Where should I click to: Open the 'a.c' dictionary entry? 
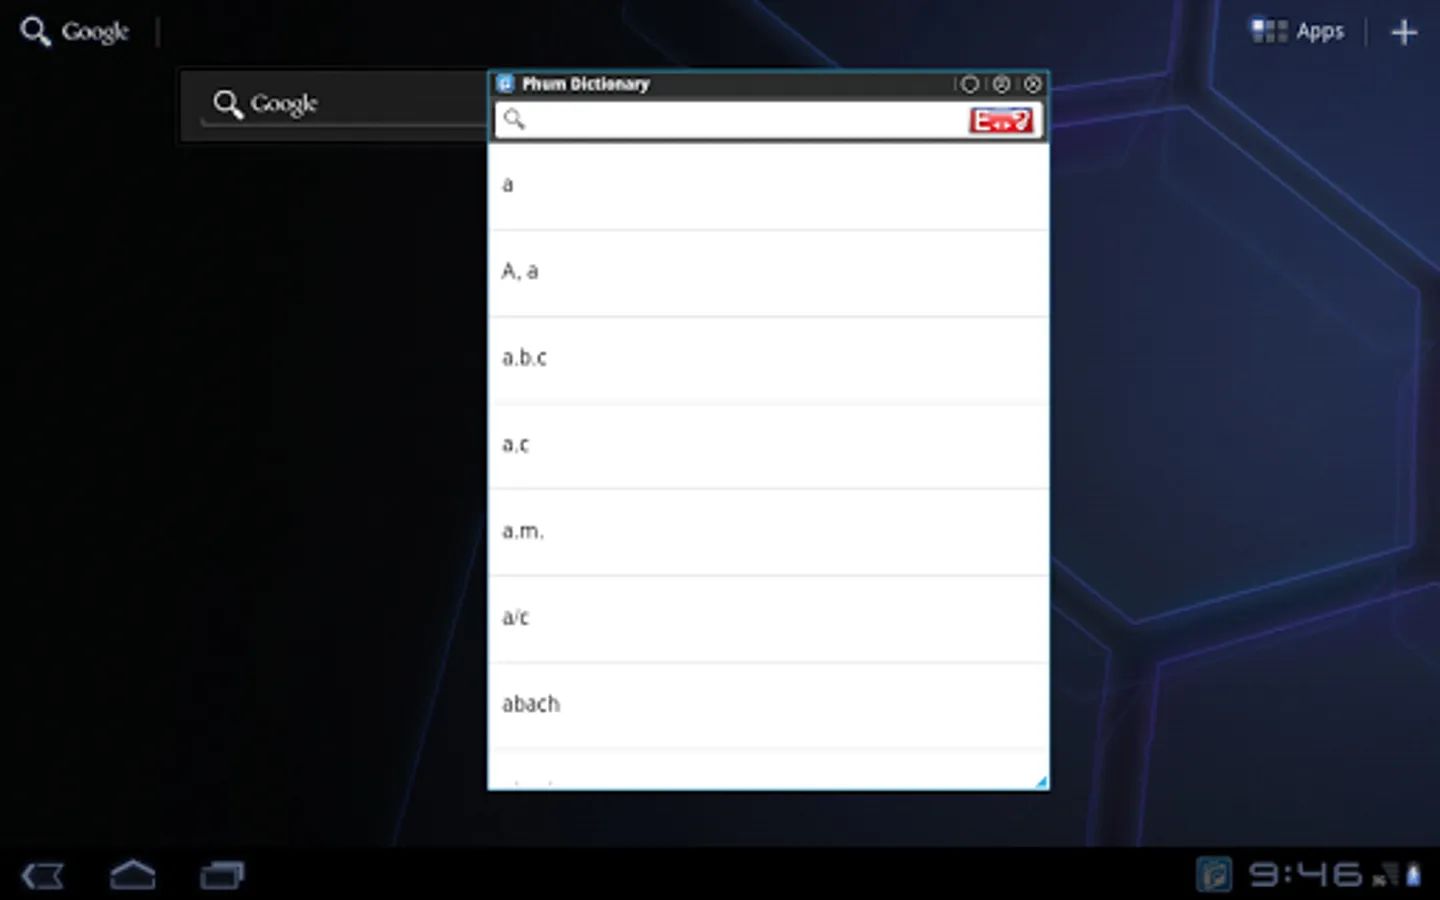(x=768, y=446)
